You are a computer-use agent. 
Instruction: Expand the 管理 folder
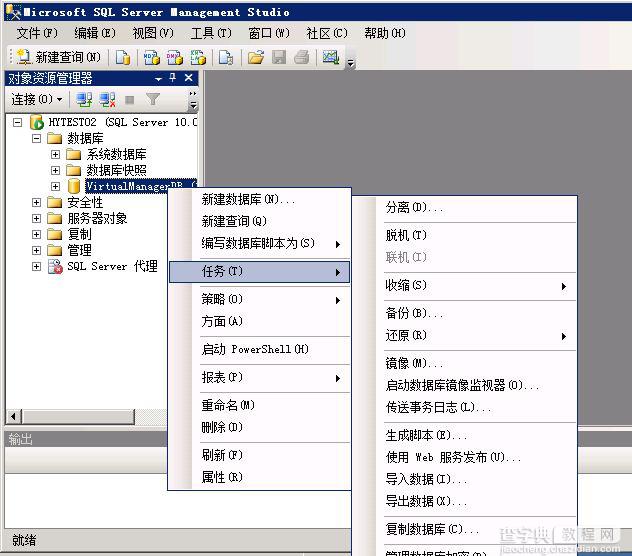click(36, 250)
